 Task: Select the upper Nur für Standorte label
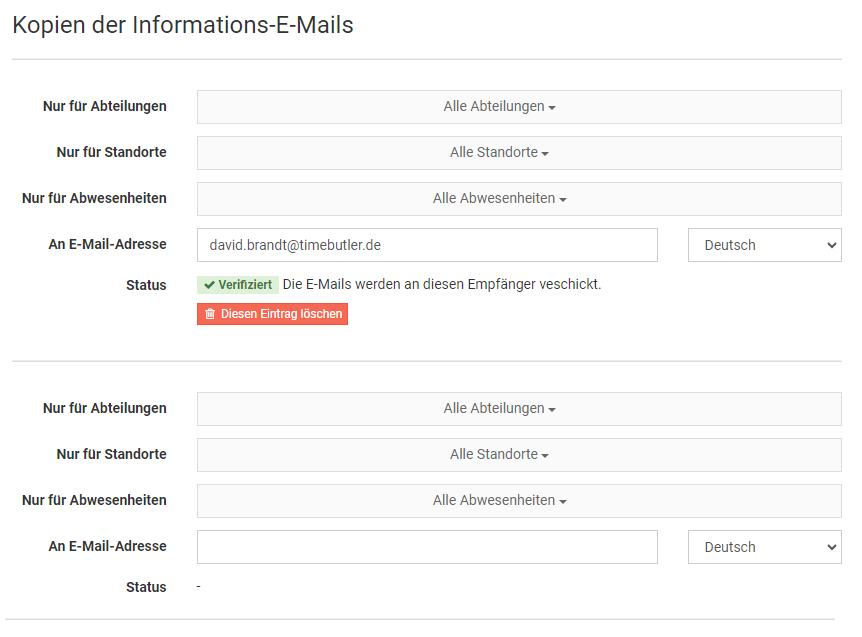point(111,152)
